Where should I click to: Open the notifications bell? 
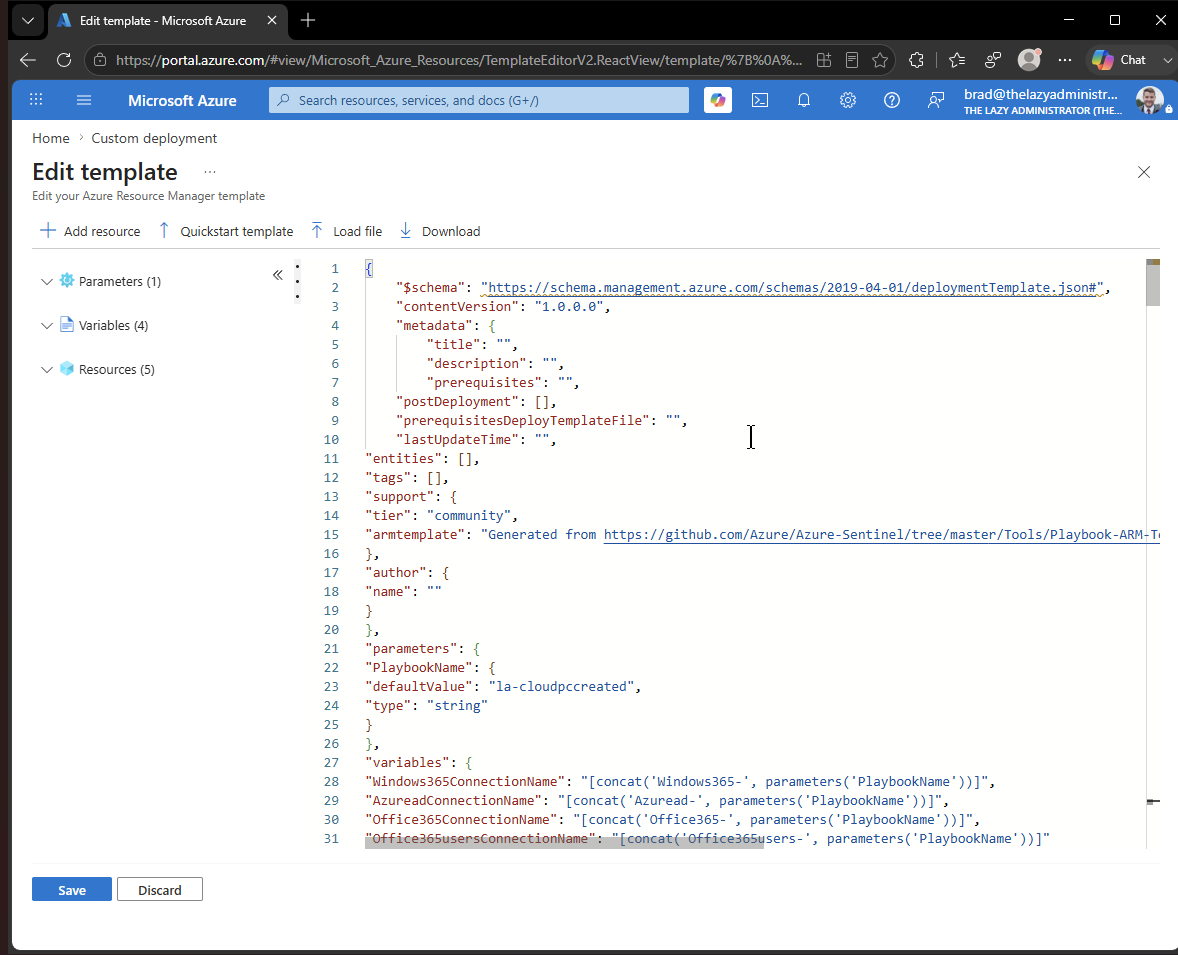click(804, 100)
